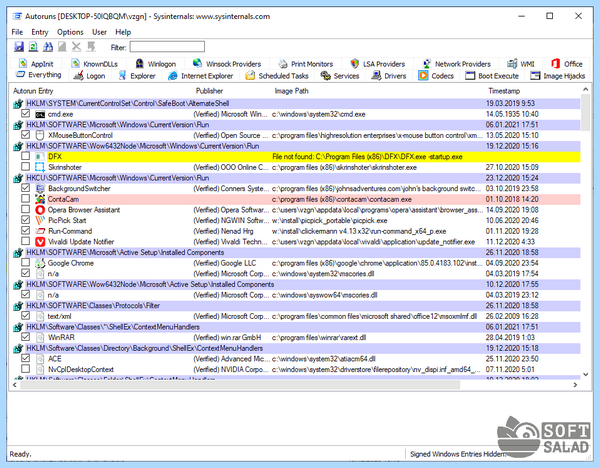The image size is (600, 468).
Task: Click registry icon beside Protocols\Filter key
Action: coord(18,306)
